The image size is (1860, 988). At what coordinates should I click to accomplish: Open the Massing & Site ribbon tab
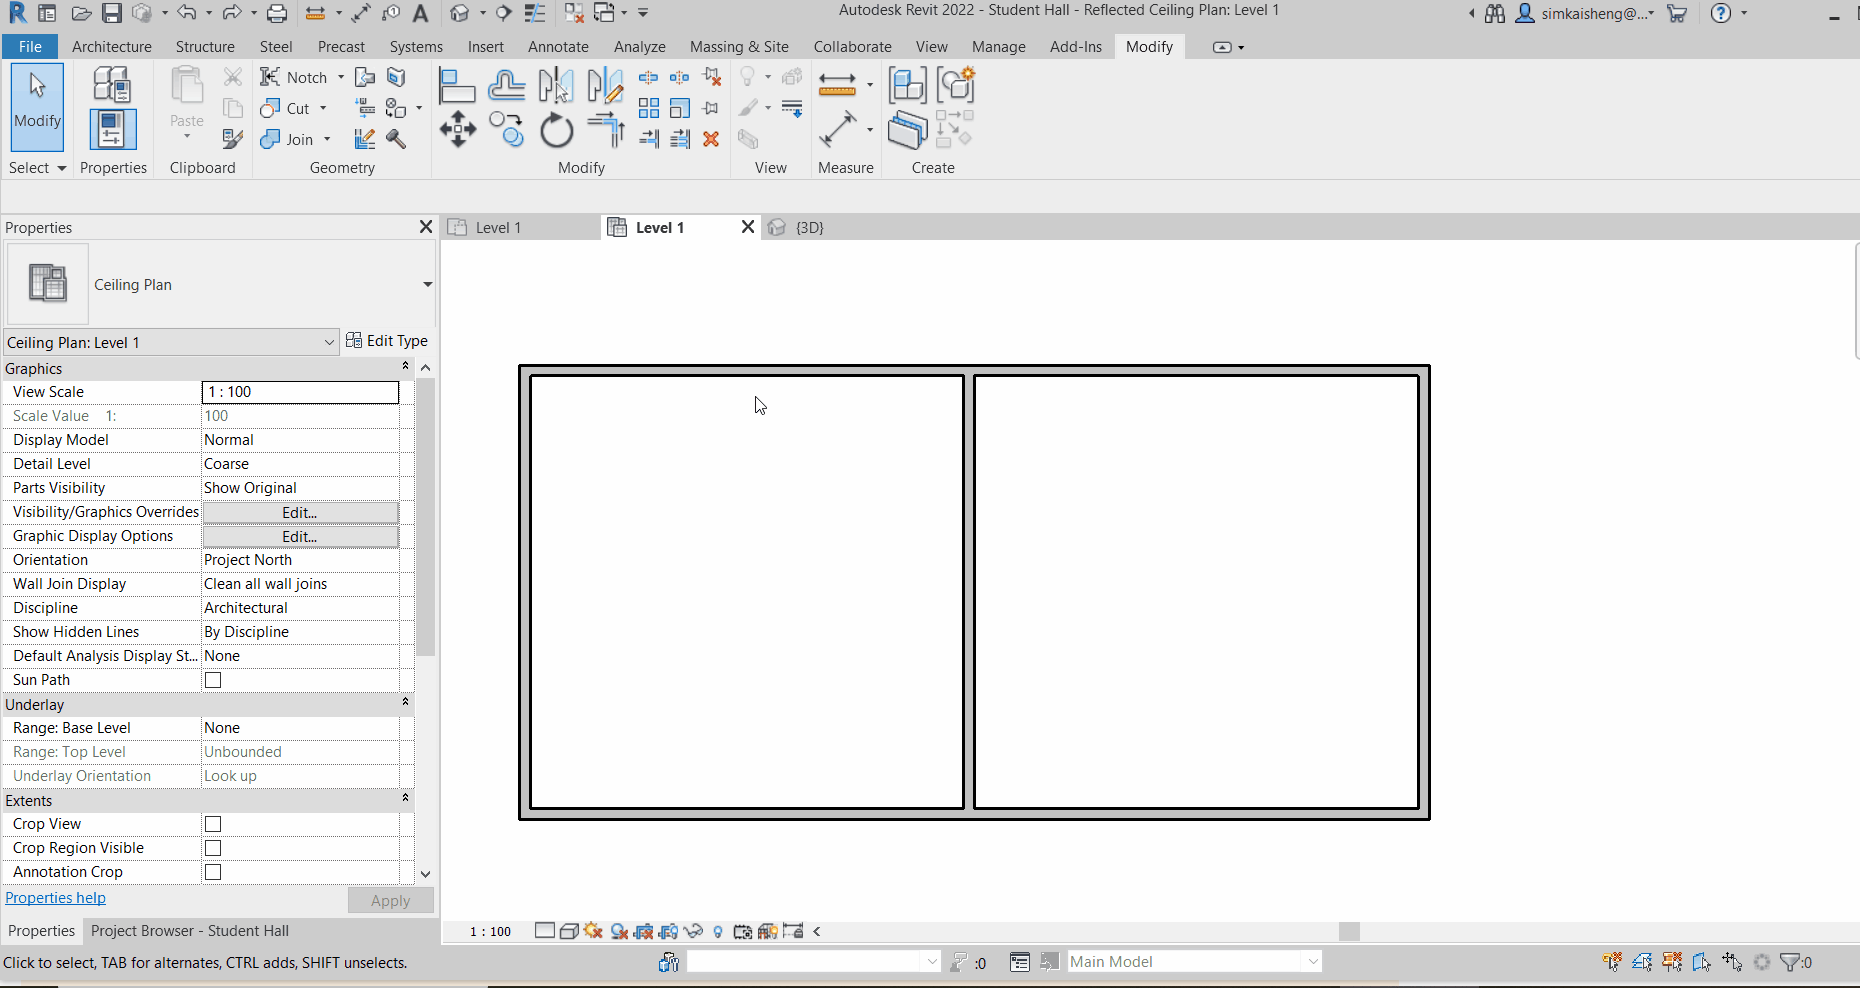click(x=739, y=47)
